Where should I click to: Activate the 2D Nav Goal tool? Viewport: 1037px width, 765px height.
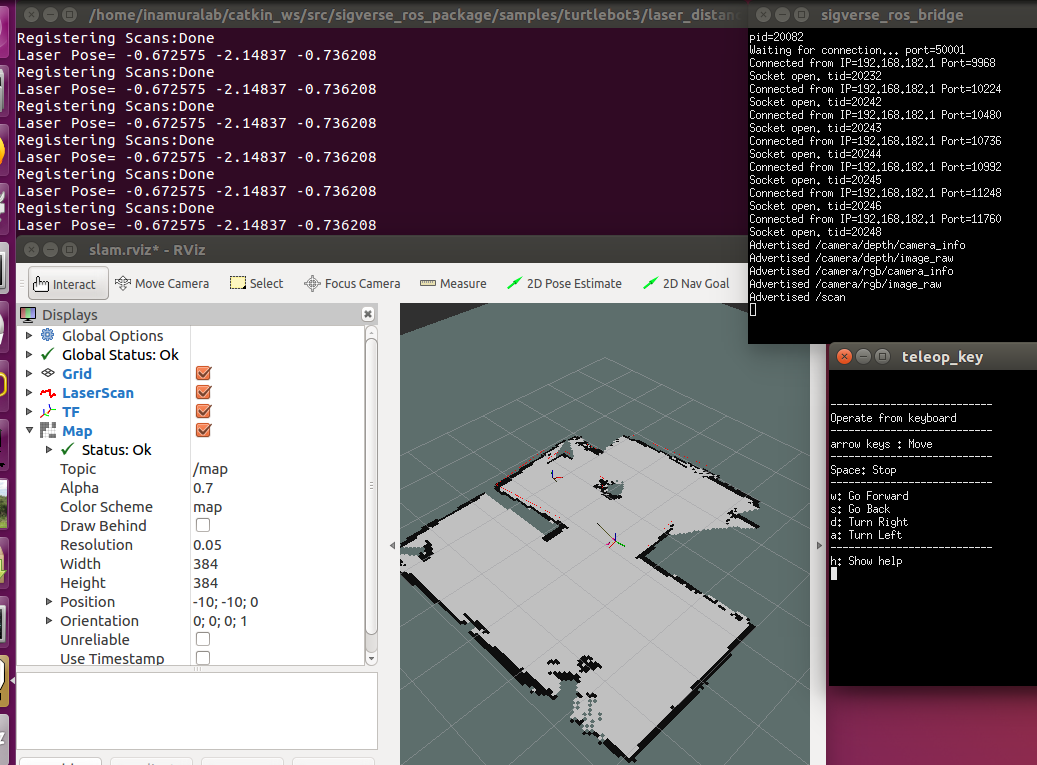tap(686, 284)
